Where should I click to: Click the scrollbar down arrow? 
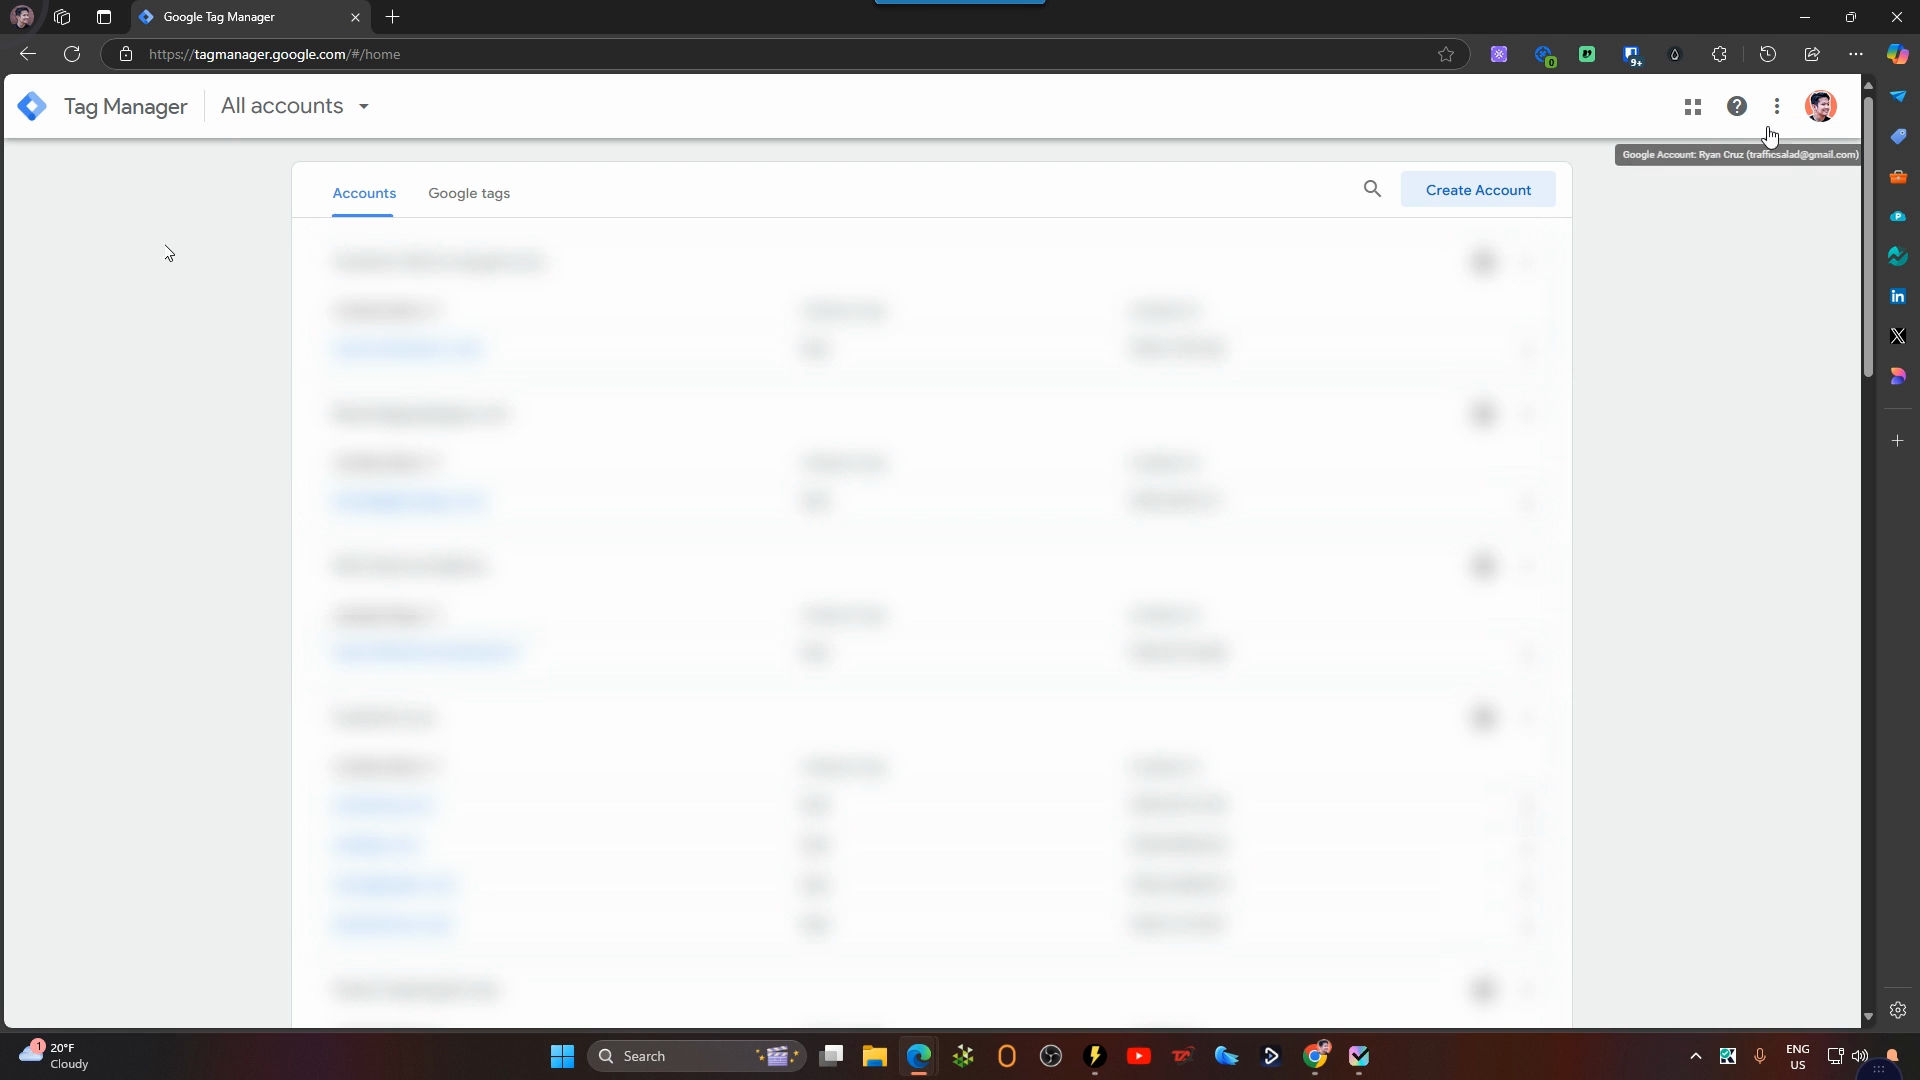pos(1868,1017)
